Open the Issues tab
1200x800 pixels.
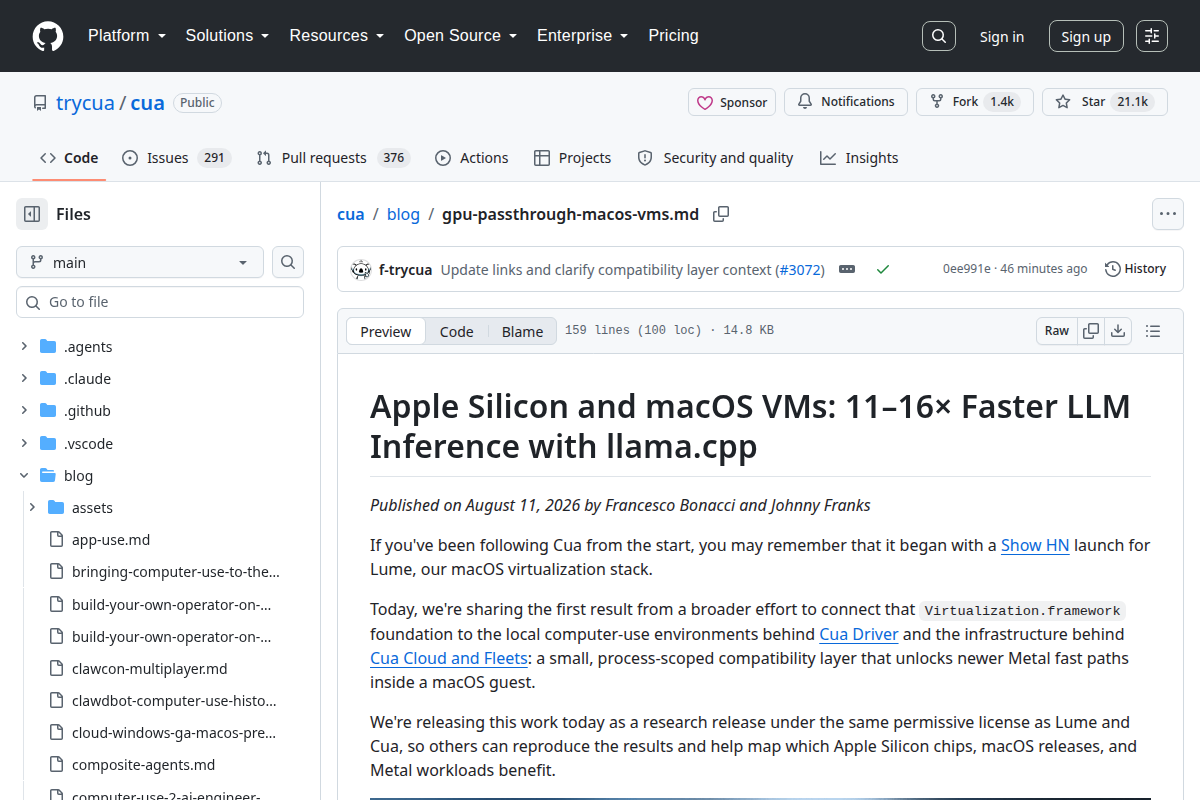176,158
